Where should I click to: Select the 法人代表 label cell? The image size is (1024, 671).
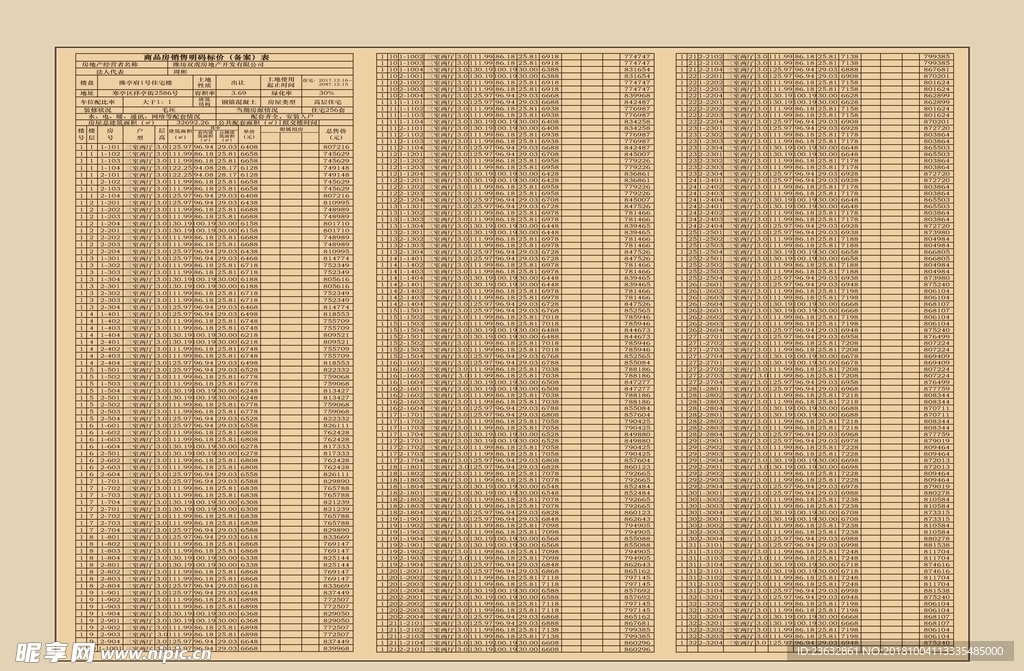108,72
